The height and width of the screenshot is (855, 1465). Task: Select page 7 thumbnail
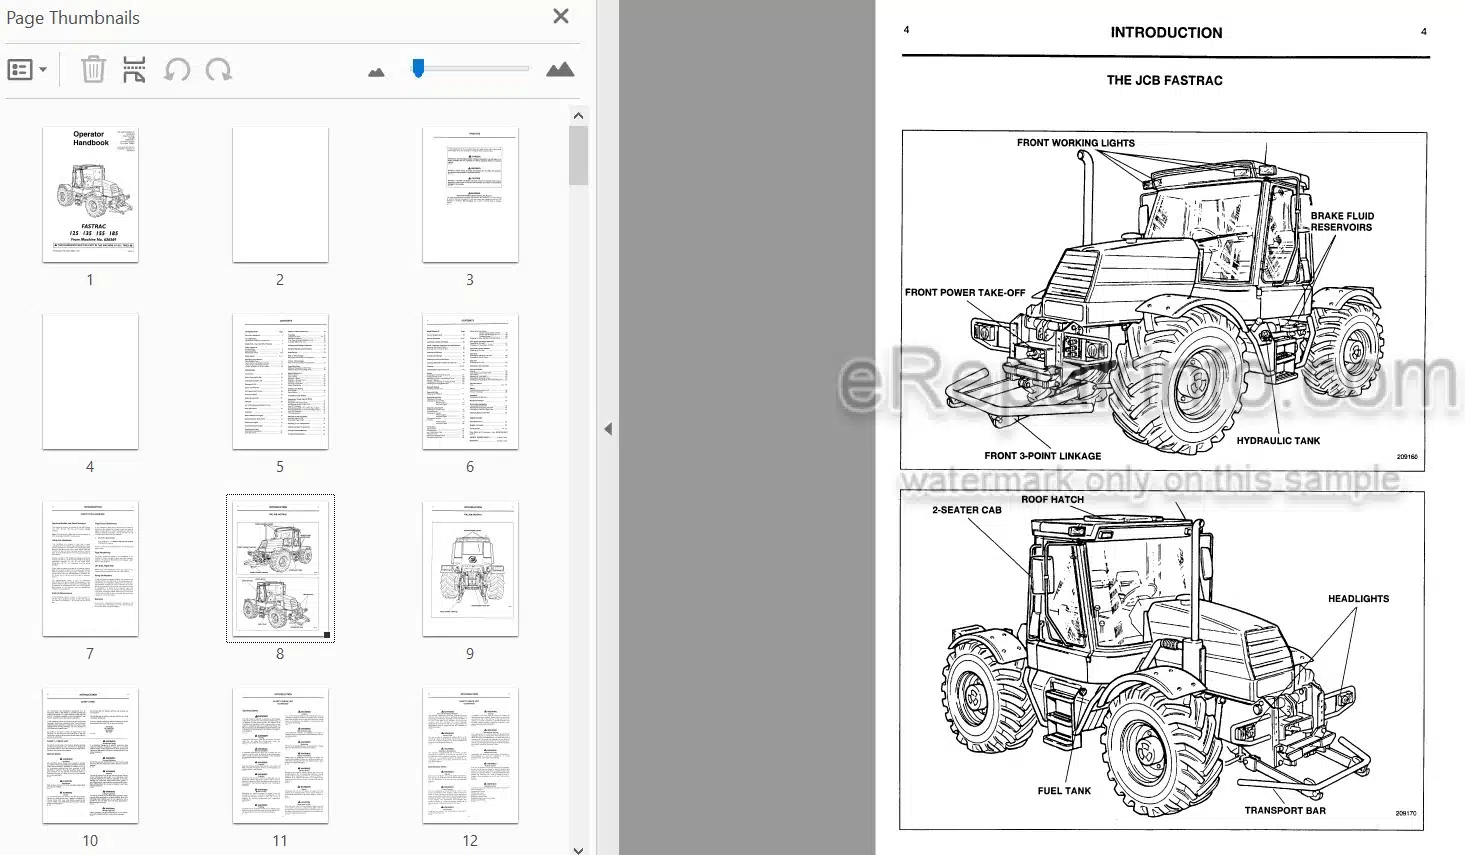click(90, 569)
